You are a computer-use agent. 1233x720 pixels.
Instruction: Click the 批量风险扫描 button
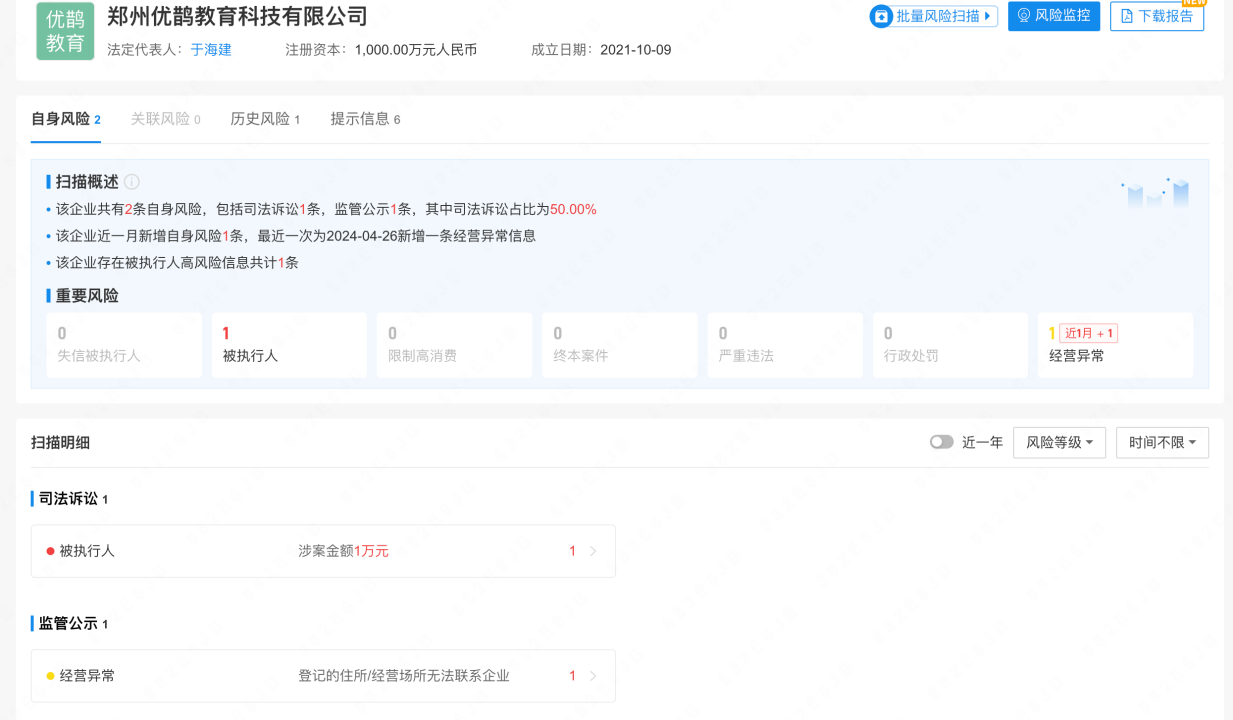(933, 16)
